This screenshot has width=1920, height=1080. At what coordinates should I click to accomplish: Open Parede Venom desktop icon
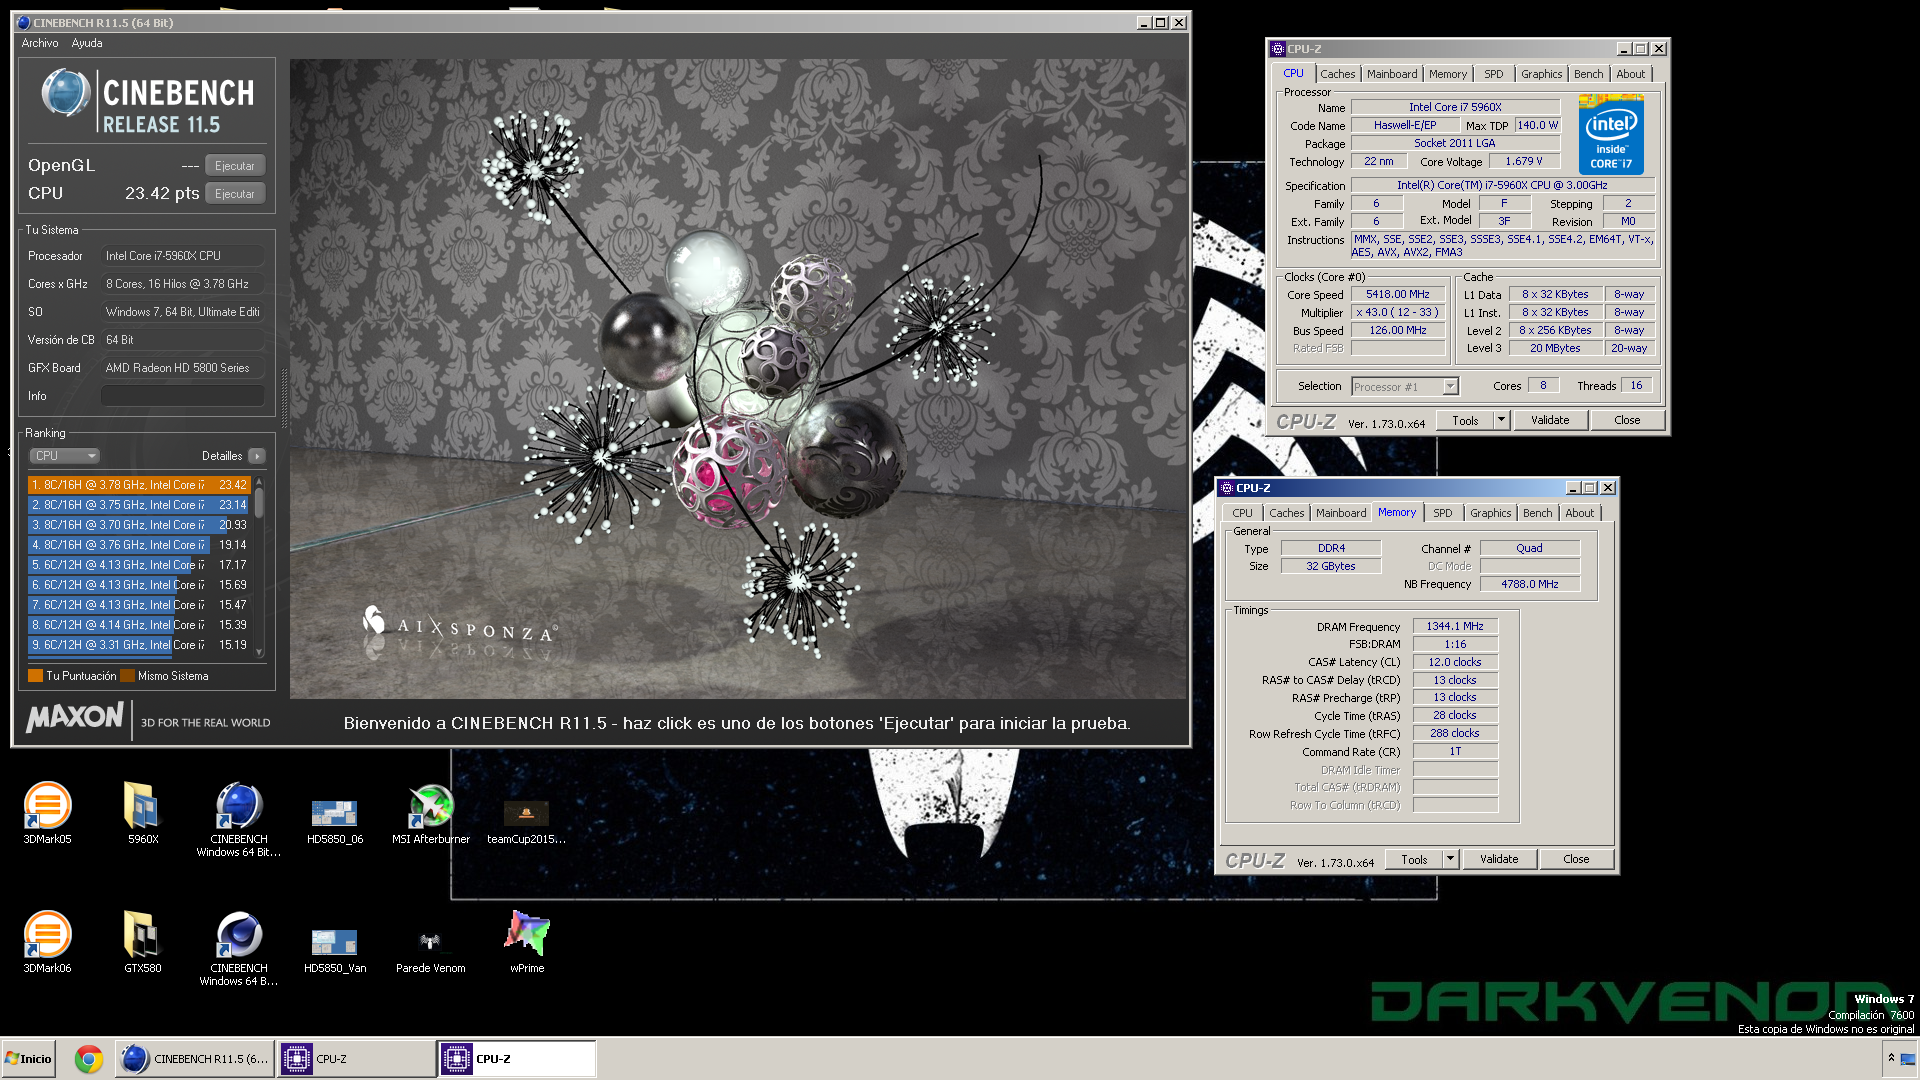pyautogui.click(x=431, y=950)
